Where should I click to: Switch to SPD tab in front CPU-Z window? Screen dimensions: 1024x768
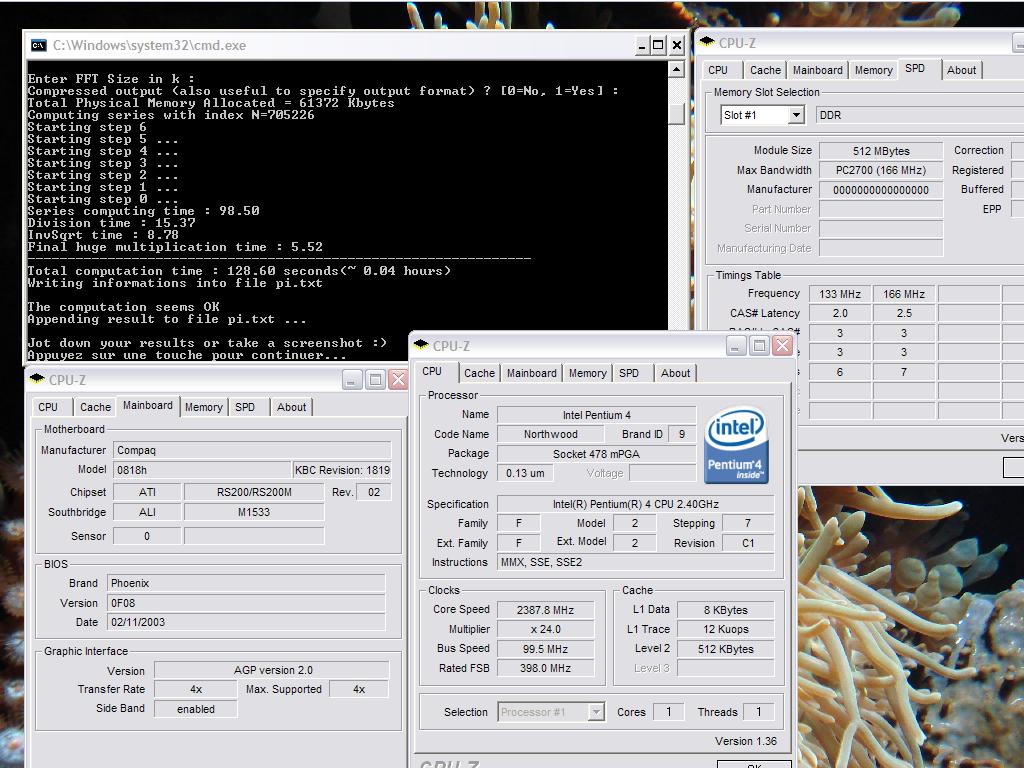tap(629, 373)
